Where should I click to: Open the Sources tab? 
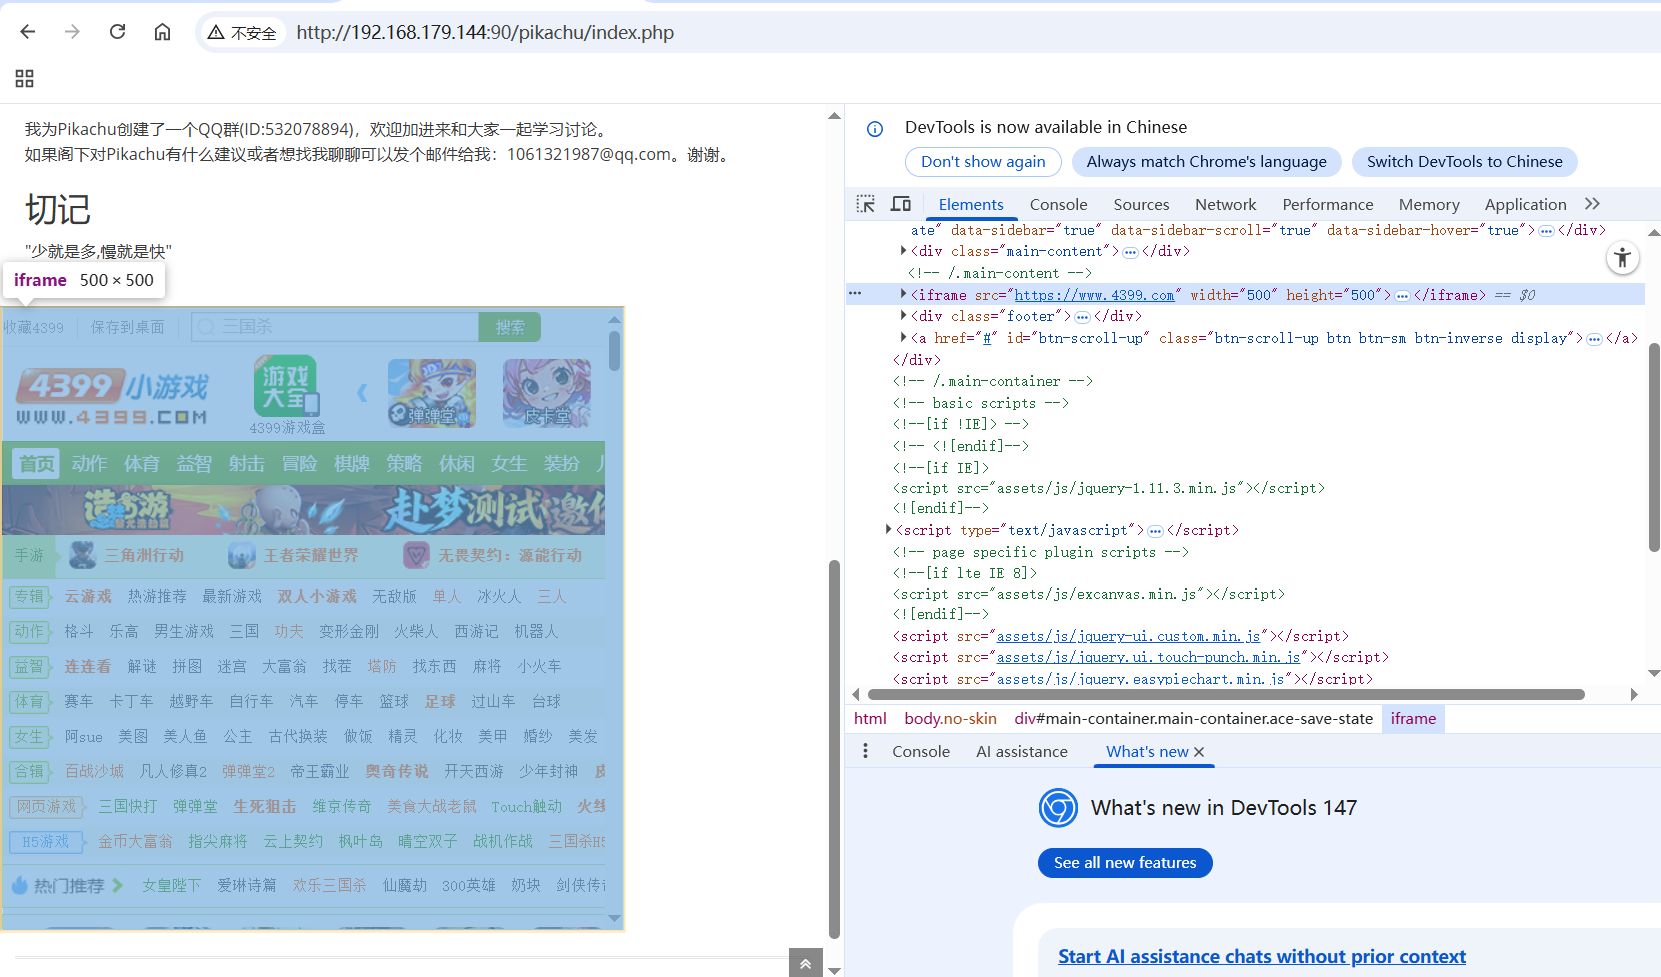pyautogui.click(x=1141, y=204)
